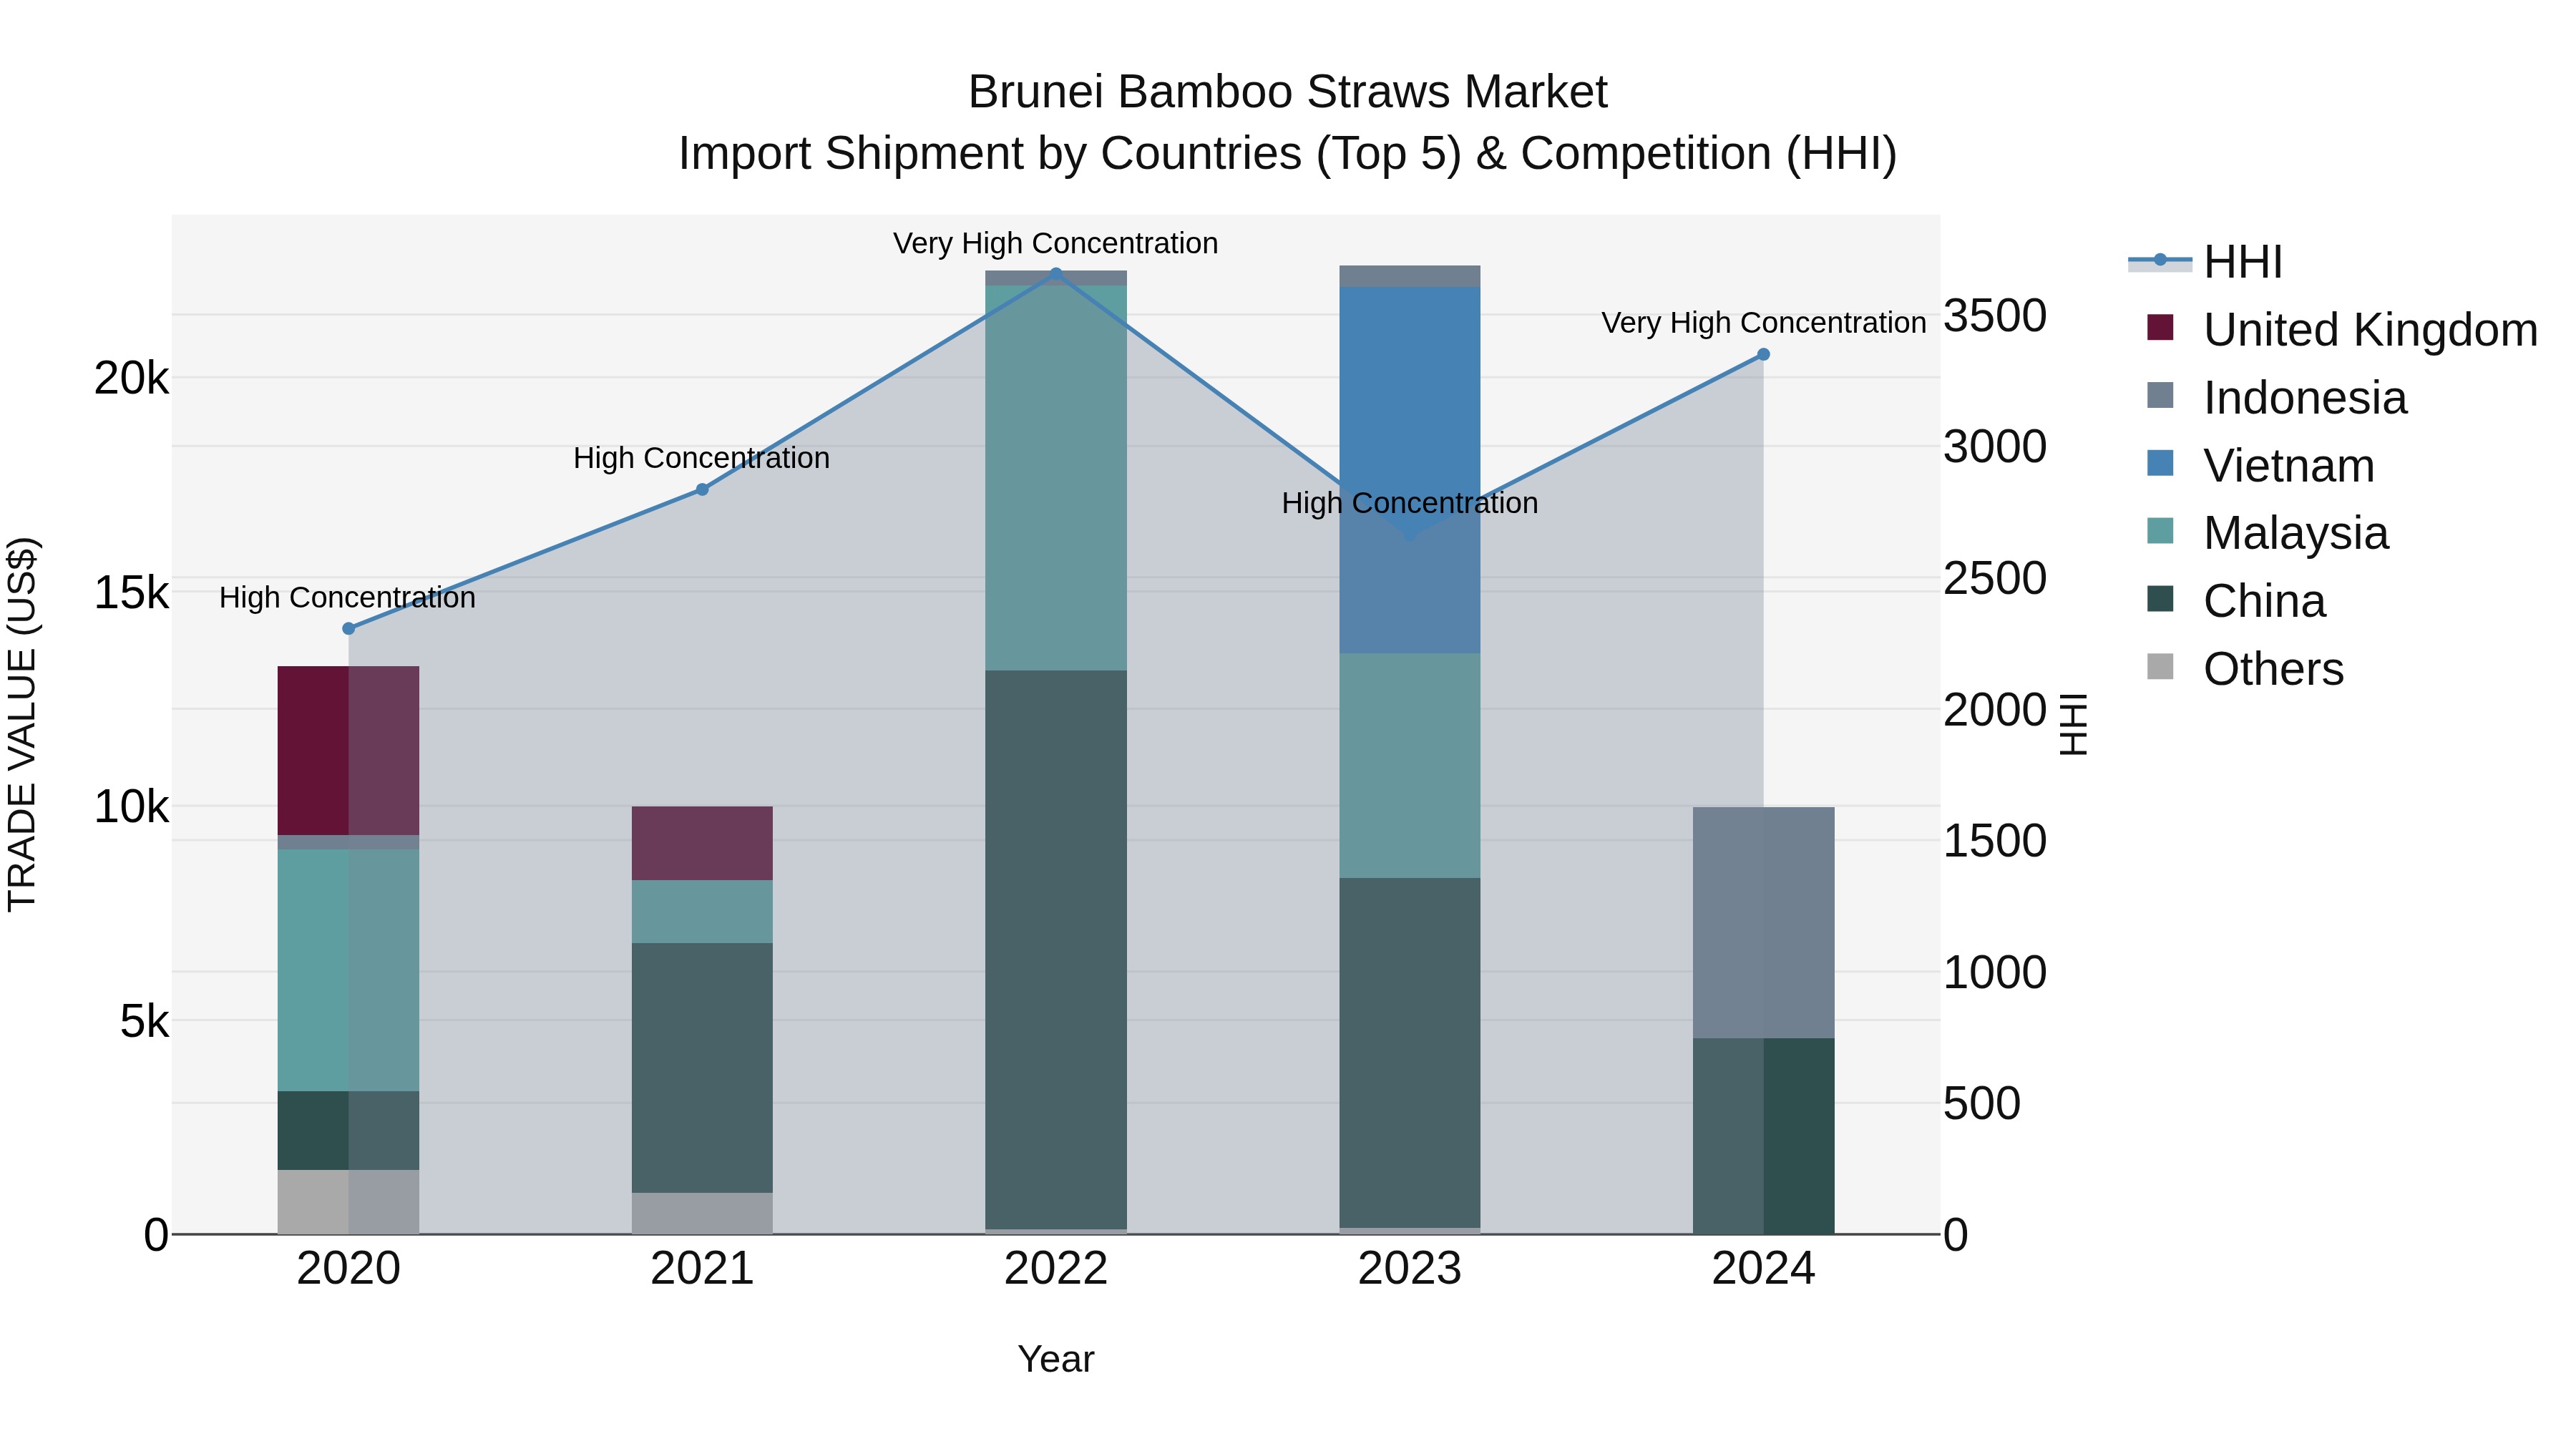Click the United Kingdom maroon legend swatch
Screen dimensions: 2576x1449
coord(2160,327)
